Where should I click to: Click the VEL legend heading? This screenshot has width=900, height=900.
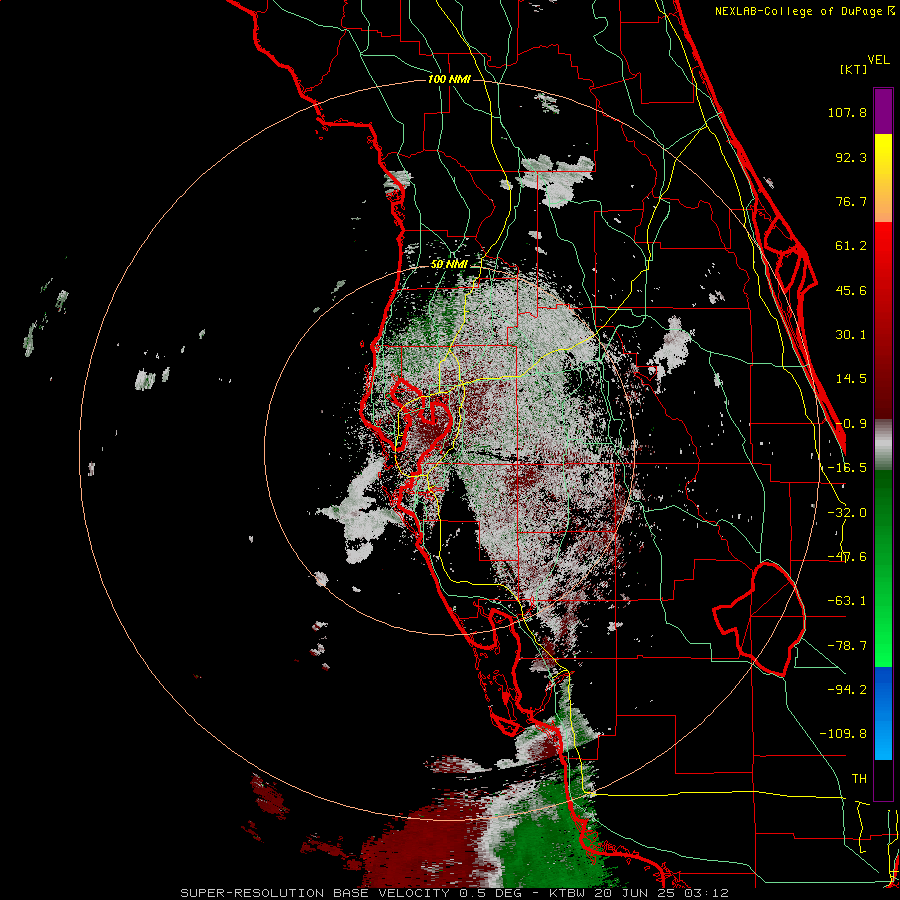click(x=879, y=60)
